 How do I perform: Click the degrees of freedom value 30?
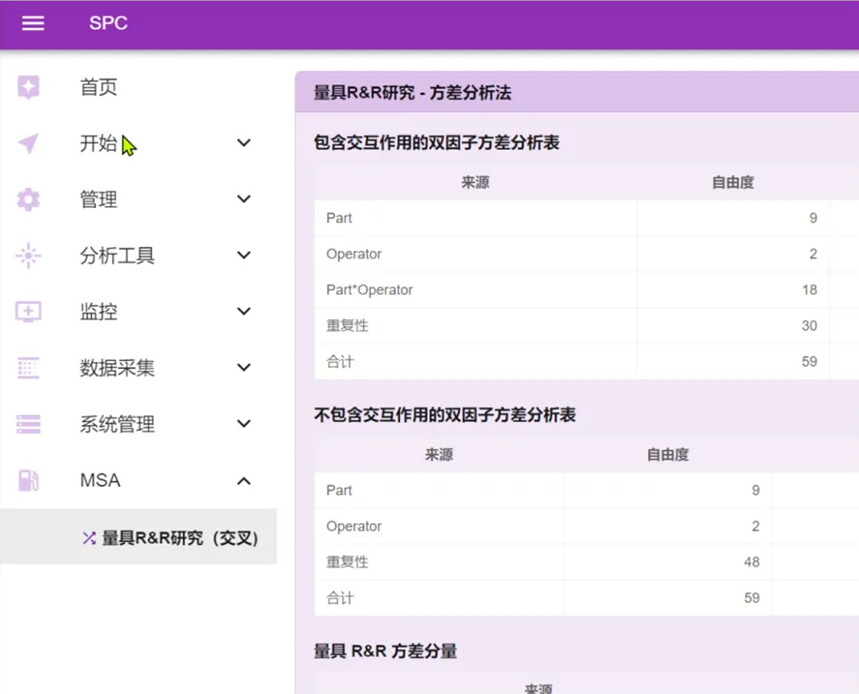(809, 325)
